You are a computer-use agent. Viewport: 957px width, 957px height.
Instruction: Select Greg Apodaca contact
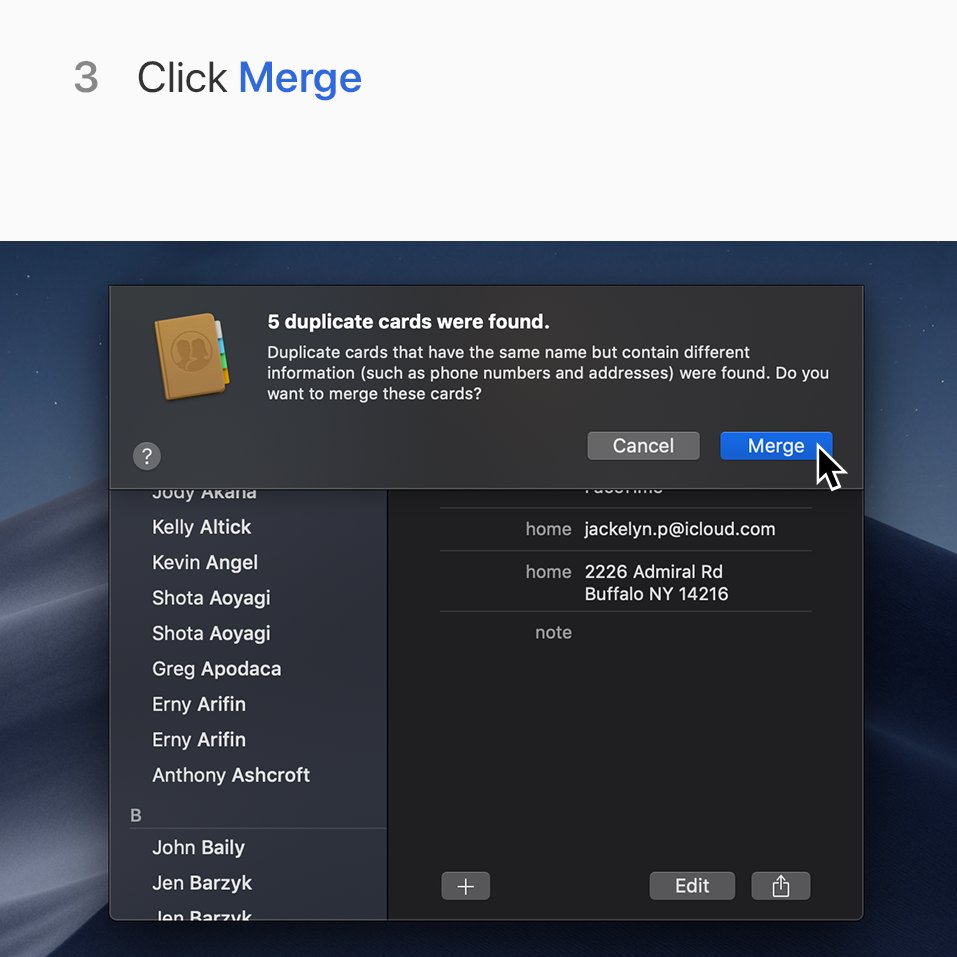coord(217,669)
